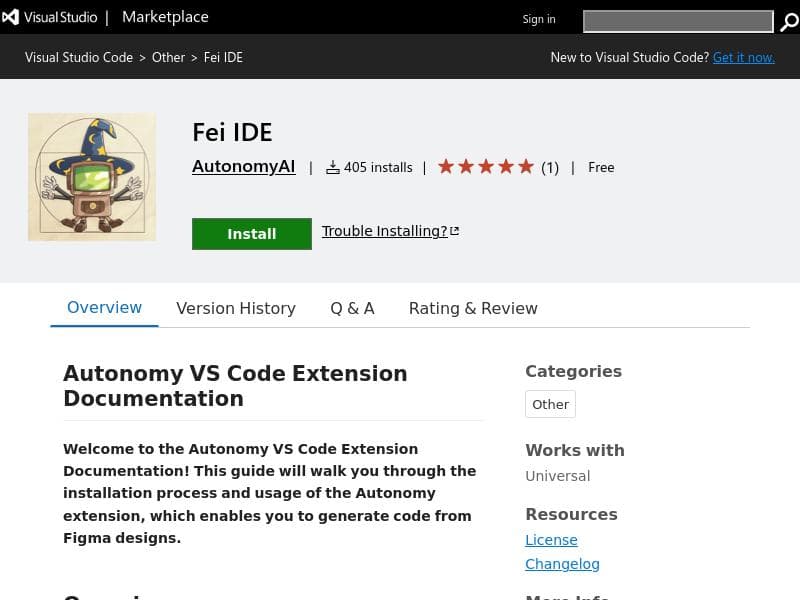
Task: Click the Sign in link
Action: 538,19
